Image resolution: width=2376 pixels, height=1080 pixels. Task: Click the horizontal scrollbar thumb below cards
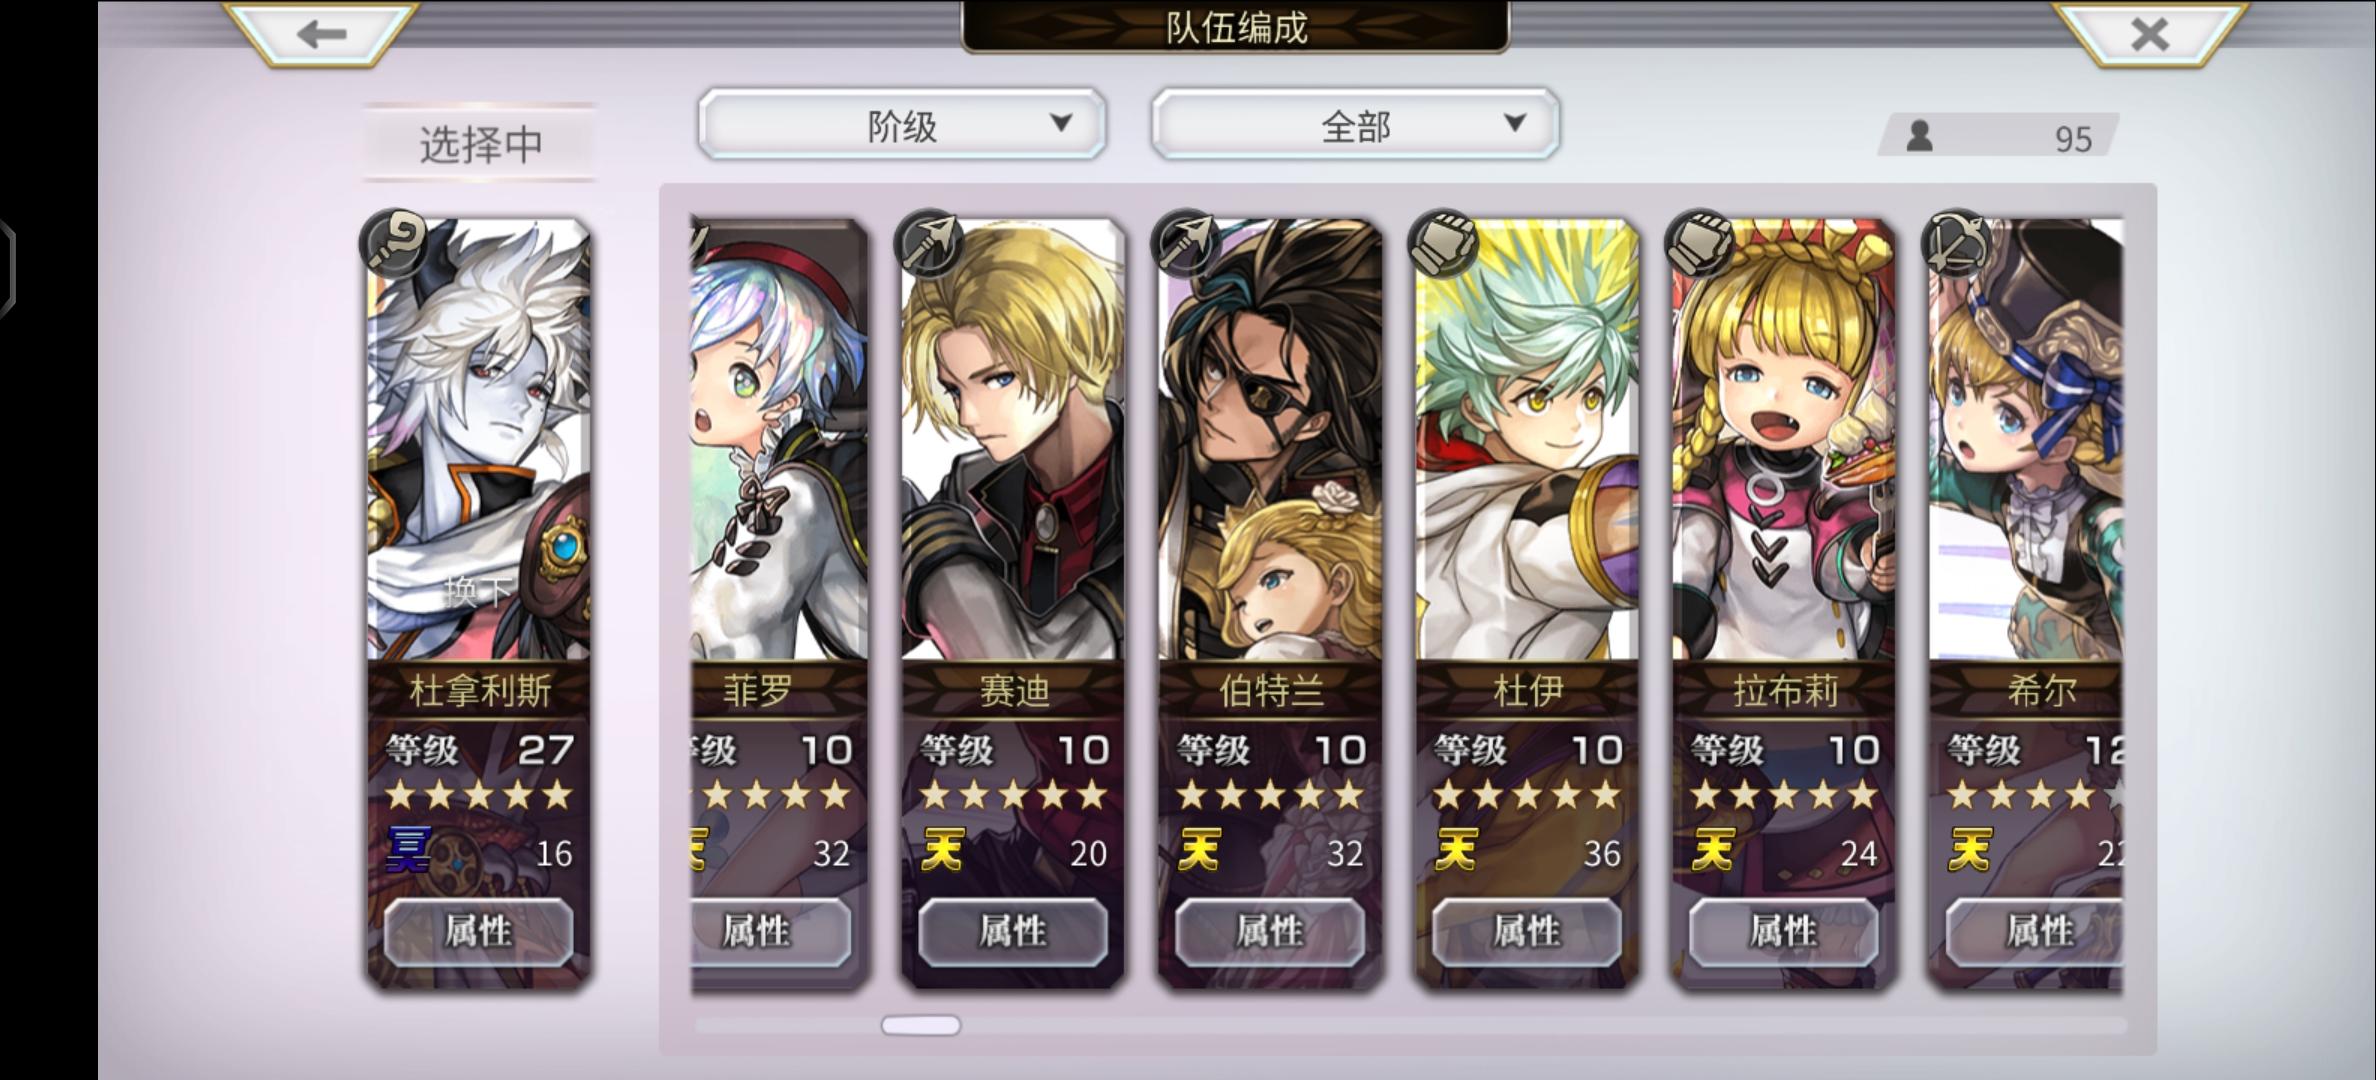click(921, 1025)
